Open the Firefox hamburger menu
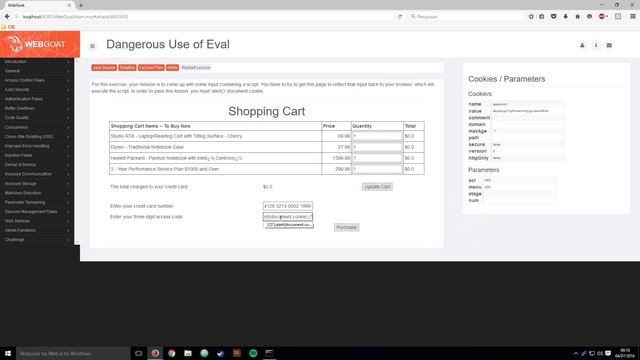640x360 pixels. point(633,16)
